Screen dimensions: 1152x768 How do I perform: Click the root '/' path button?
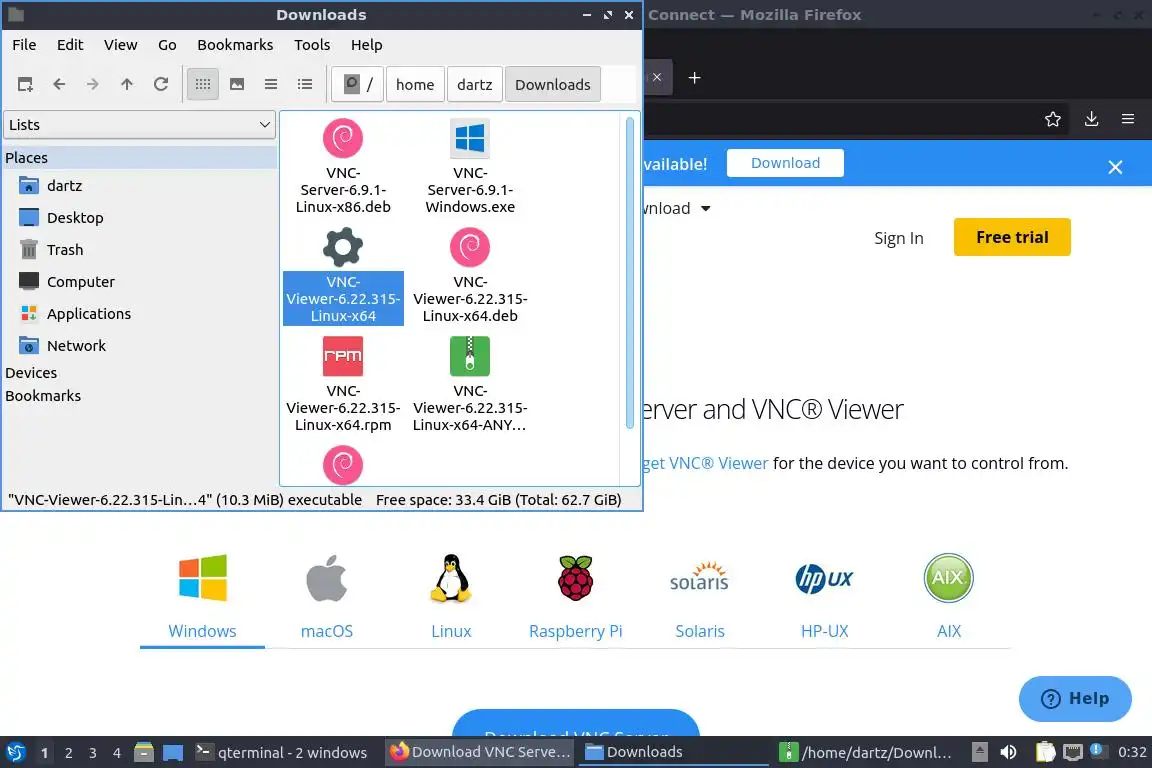[358, 85]
